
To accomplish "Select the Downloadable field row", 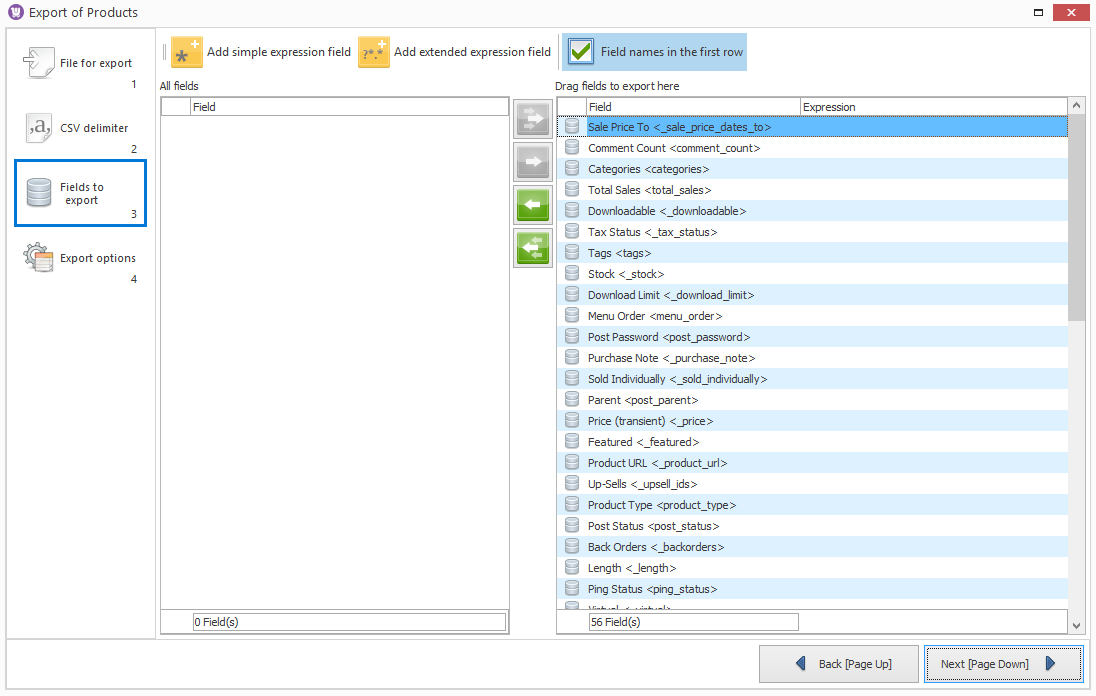I will pyautogui.click(x=813, y=211).
